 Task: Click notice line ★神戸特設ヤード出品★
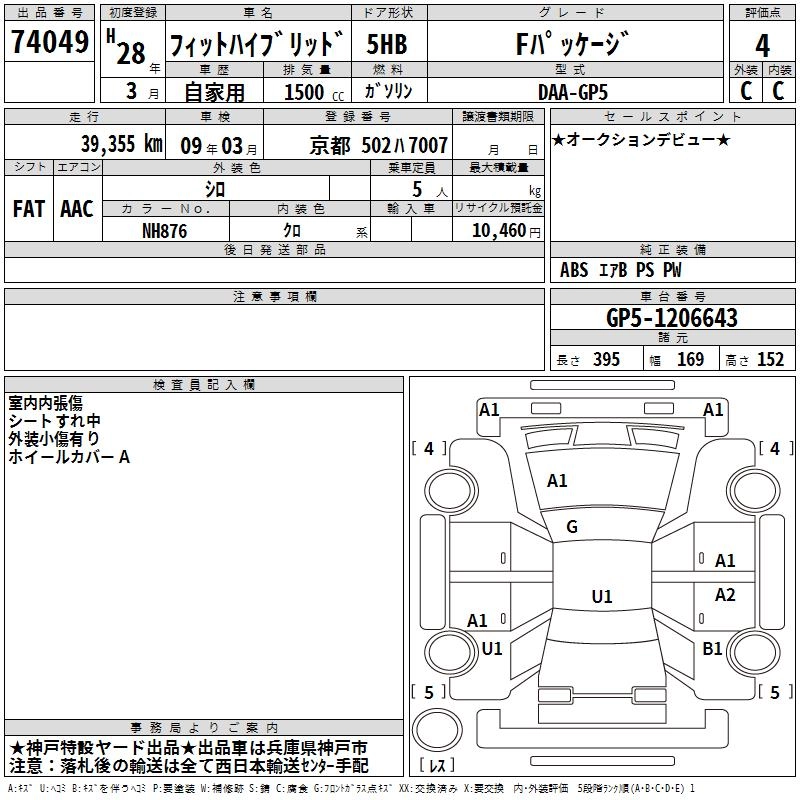(103, 748)
